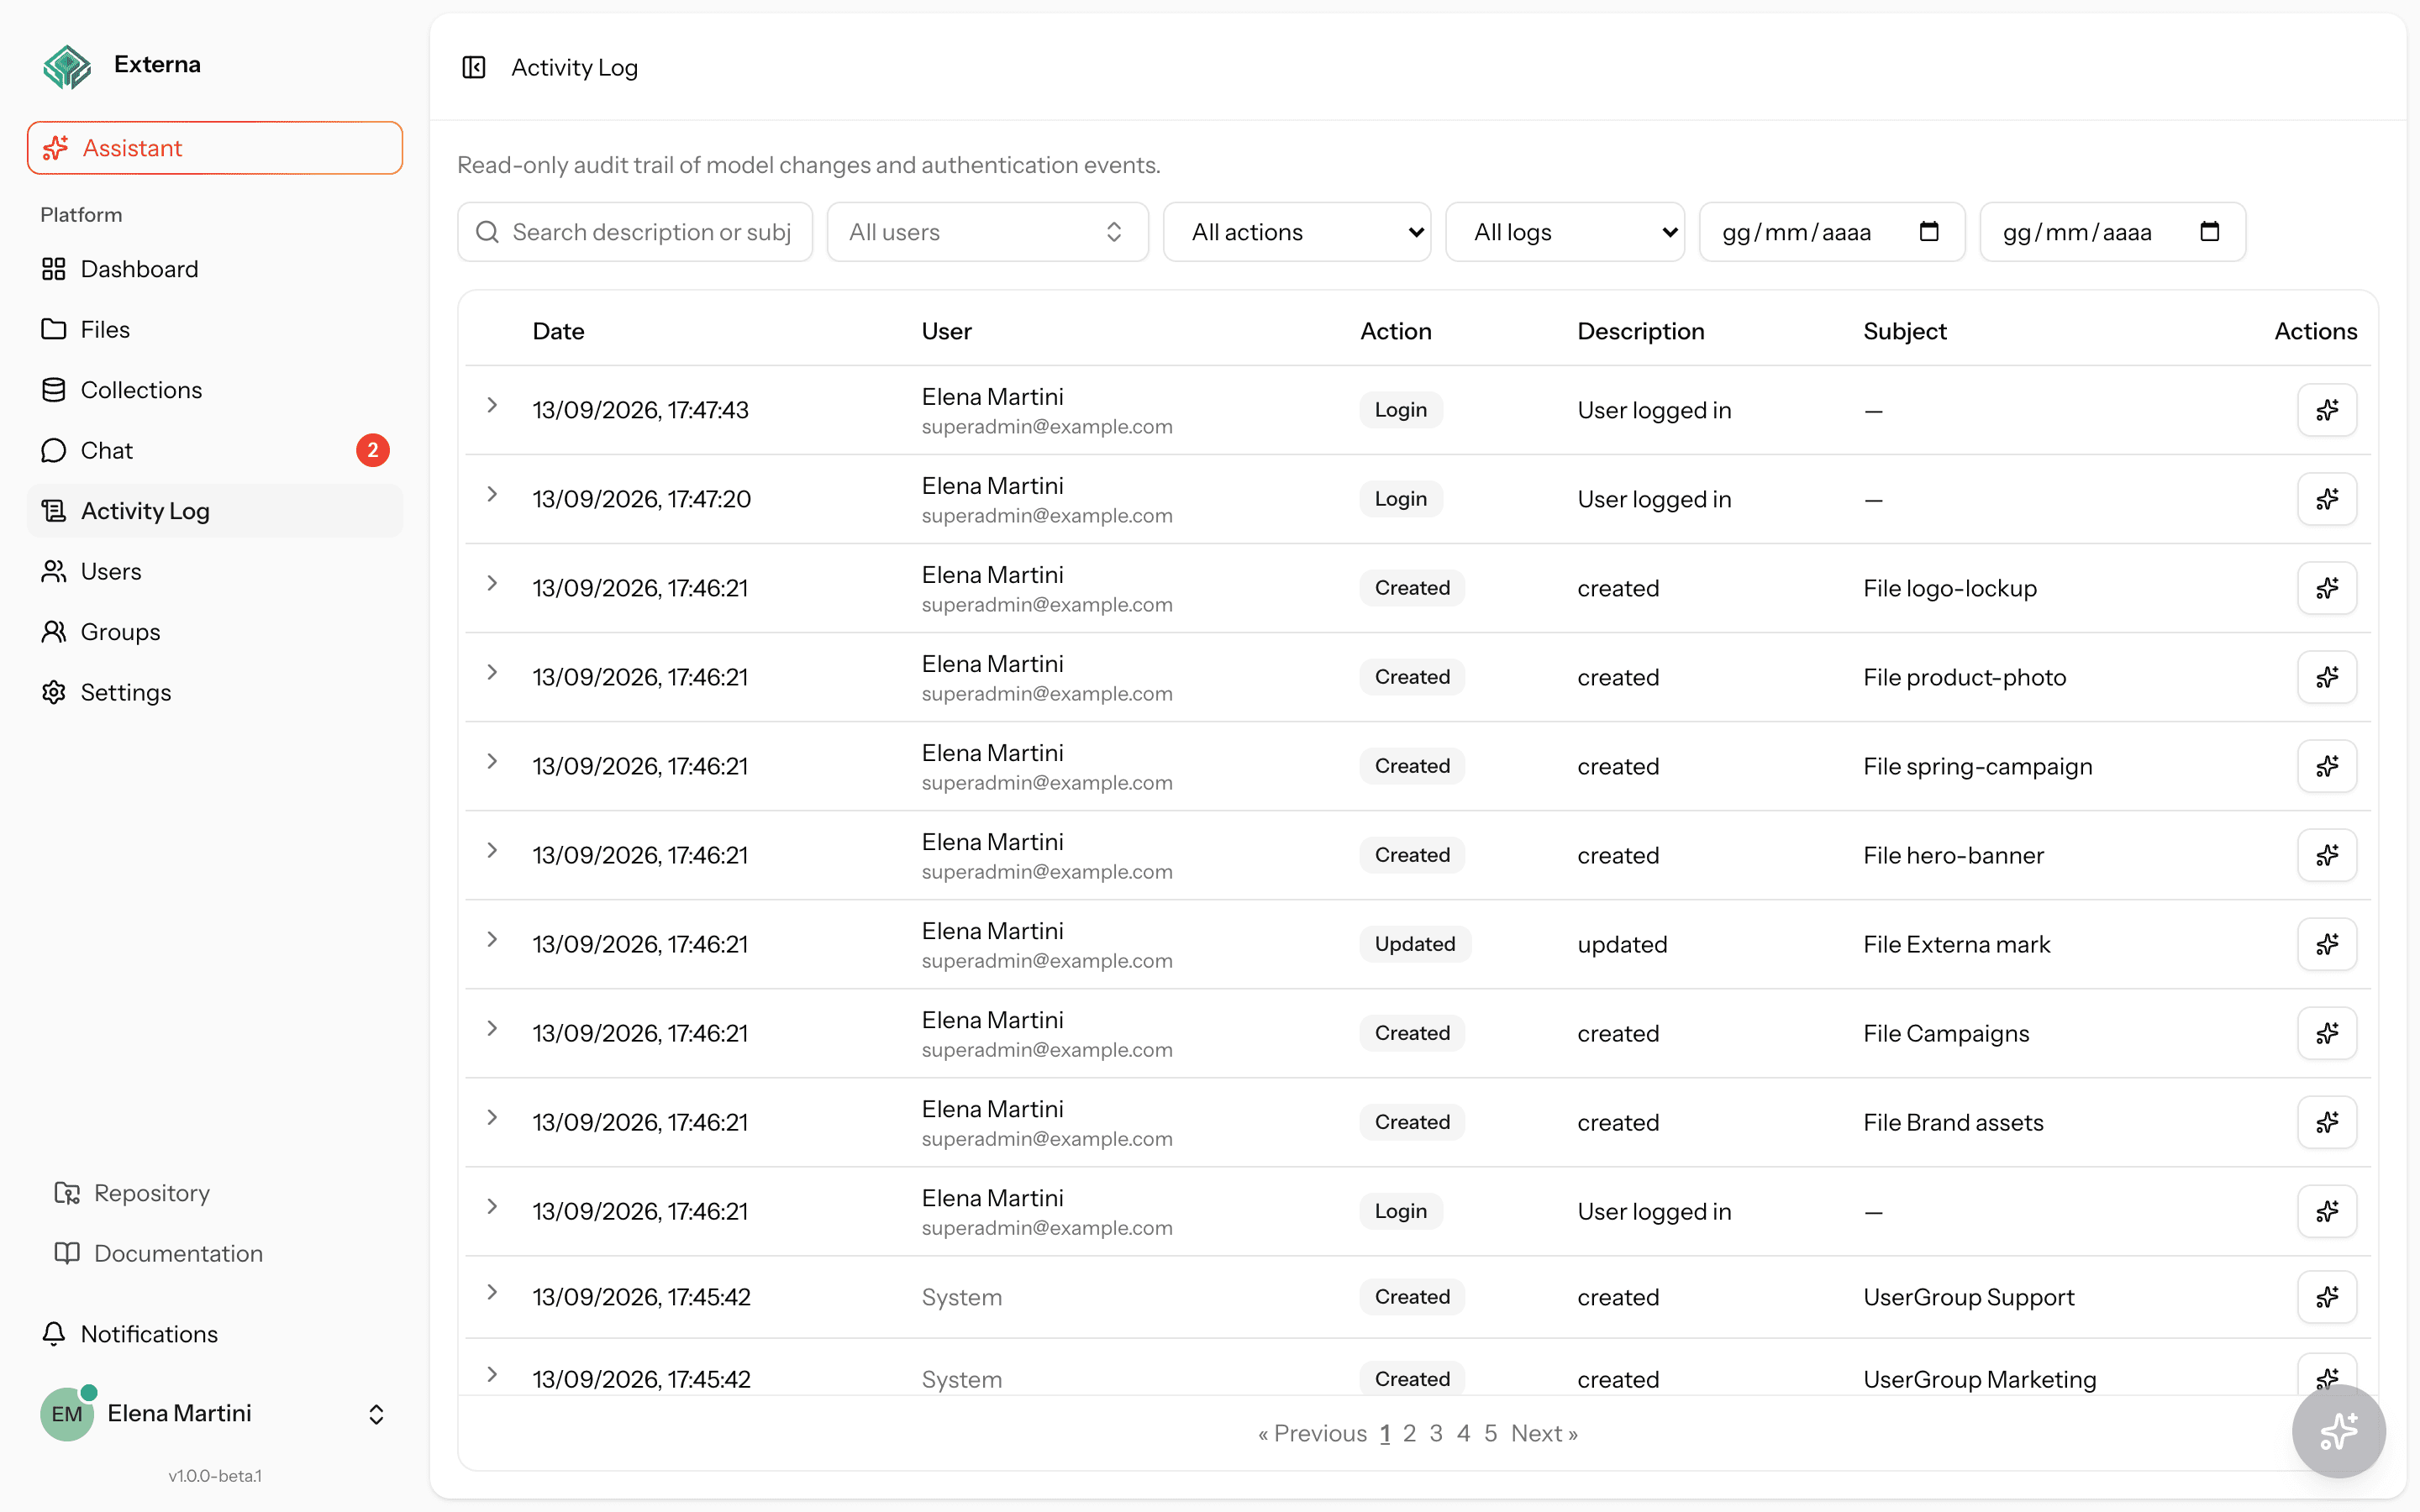Expand the 17:47:43 login row

point(492,405)
